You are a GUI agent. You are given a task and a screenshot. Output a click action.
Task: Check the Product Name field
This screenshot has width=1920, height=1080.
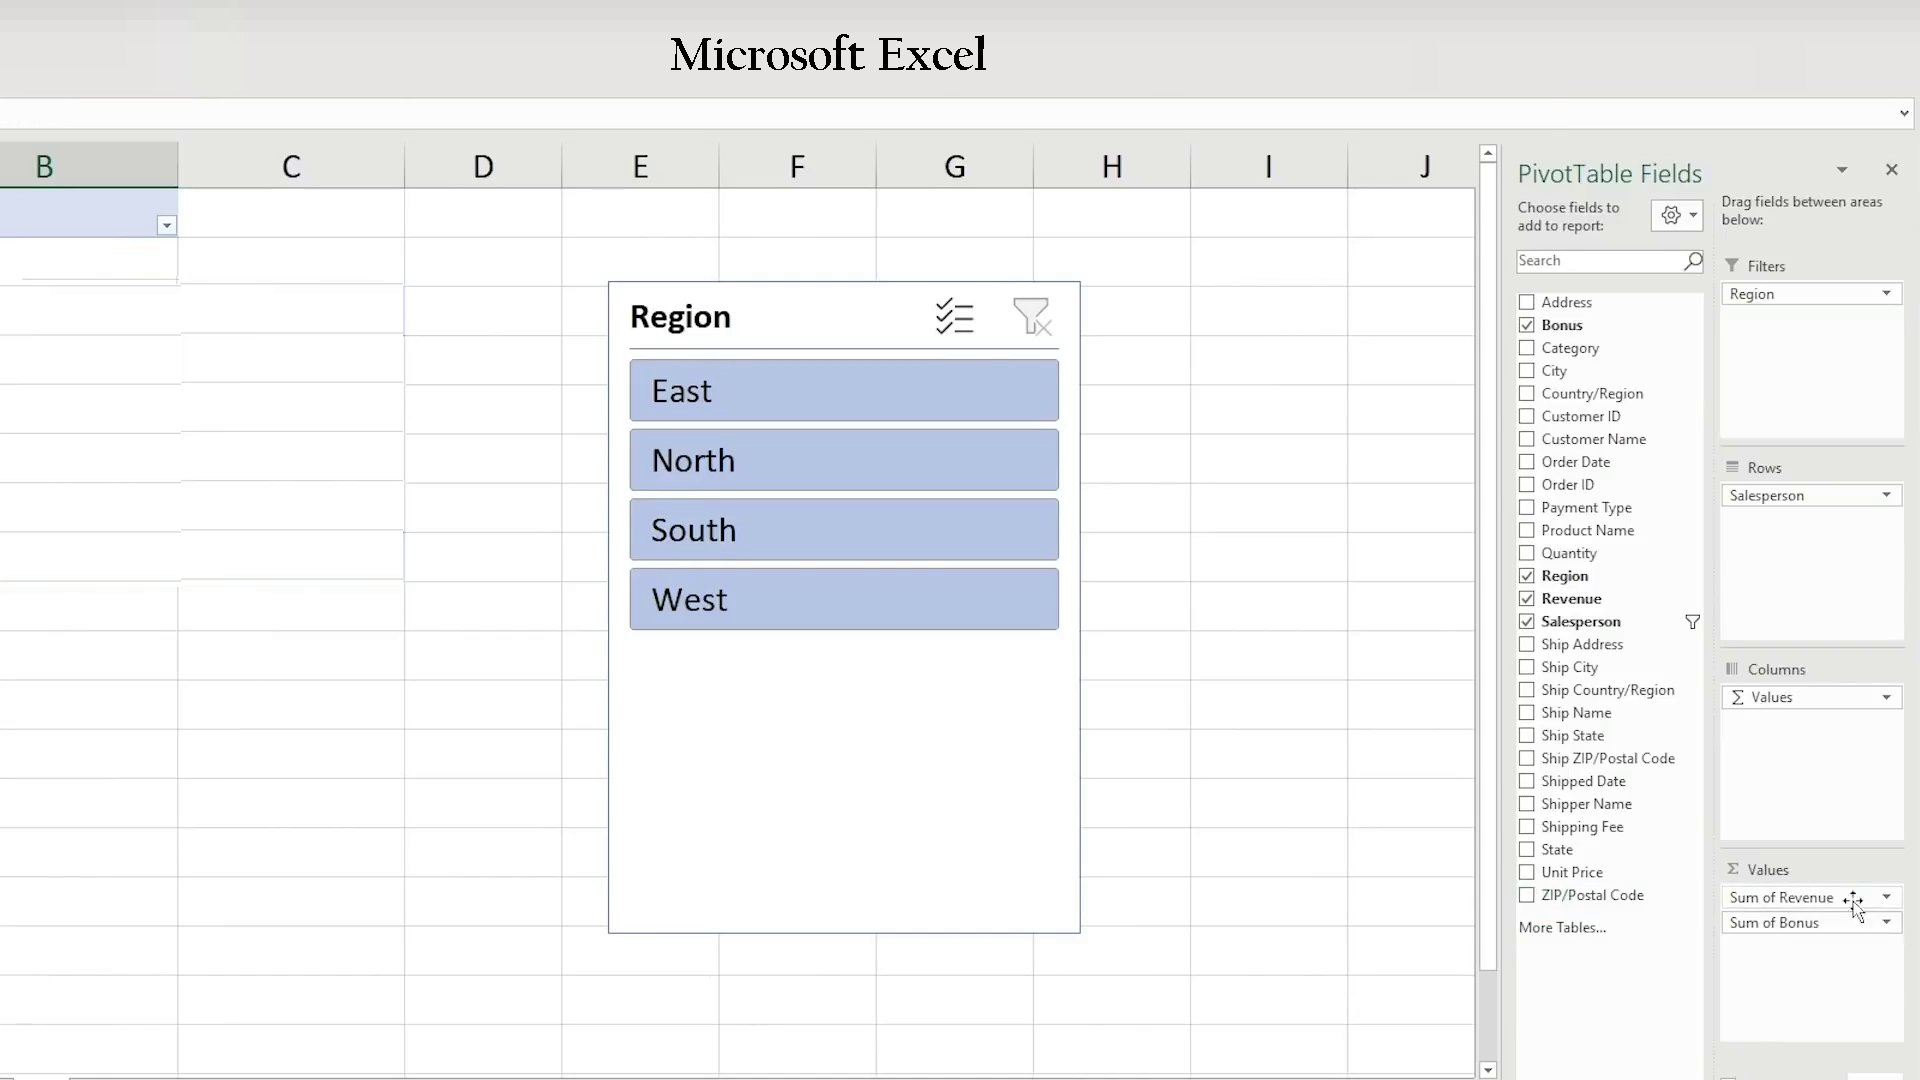[1526, 531]
